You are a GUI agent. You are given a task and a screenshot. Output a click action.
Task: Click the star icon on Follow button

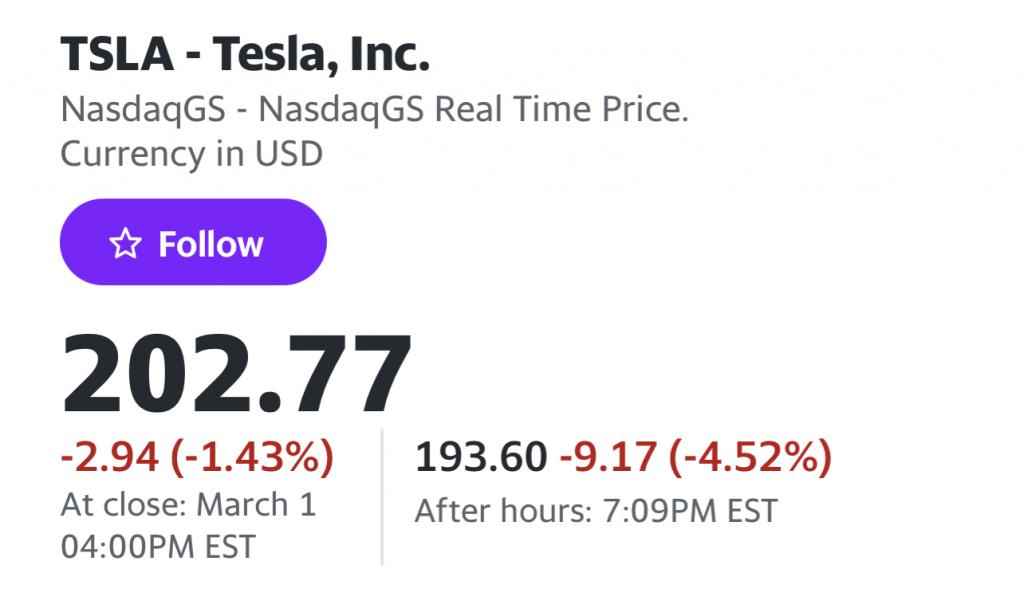(125, 244)
